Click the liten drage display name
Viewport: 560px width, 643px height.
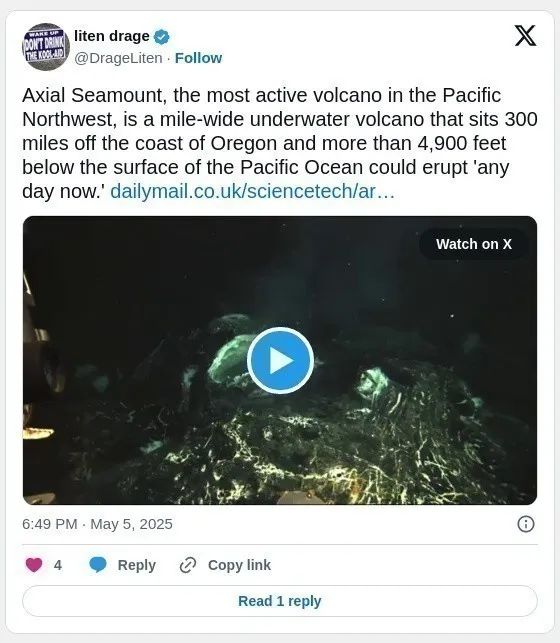click(x=112, y=36)
